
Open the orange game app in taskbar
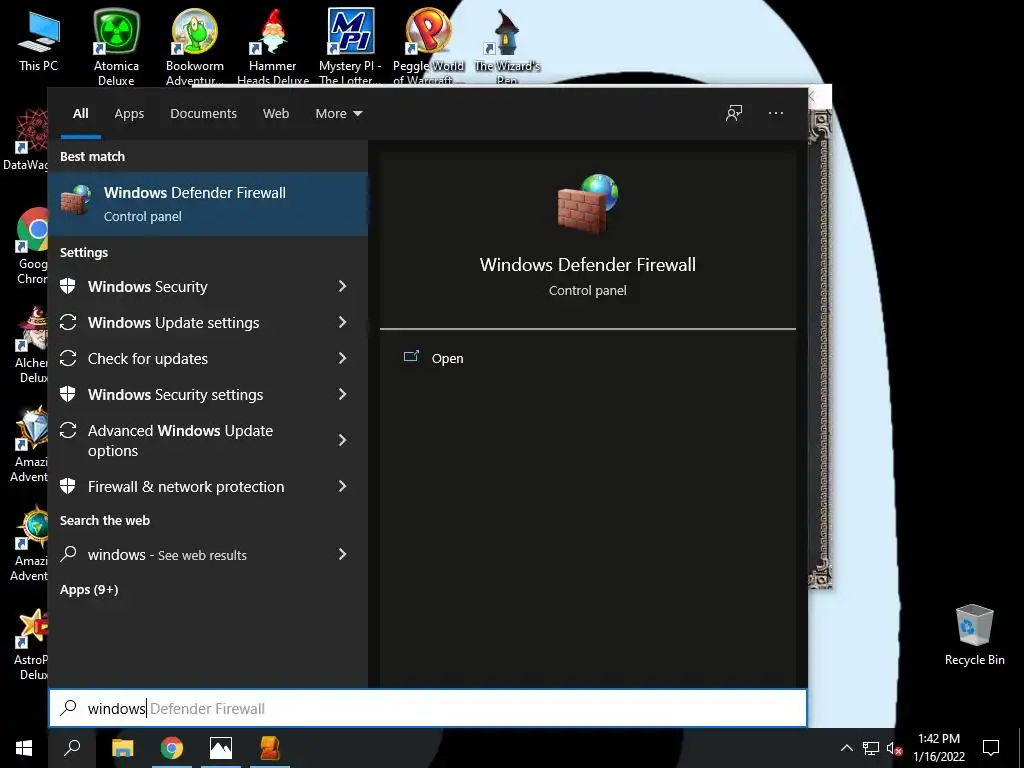tap(270, 748)
